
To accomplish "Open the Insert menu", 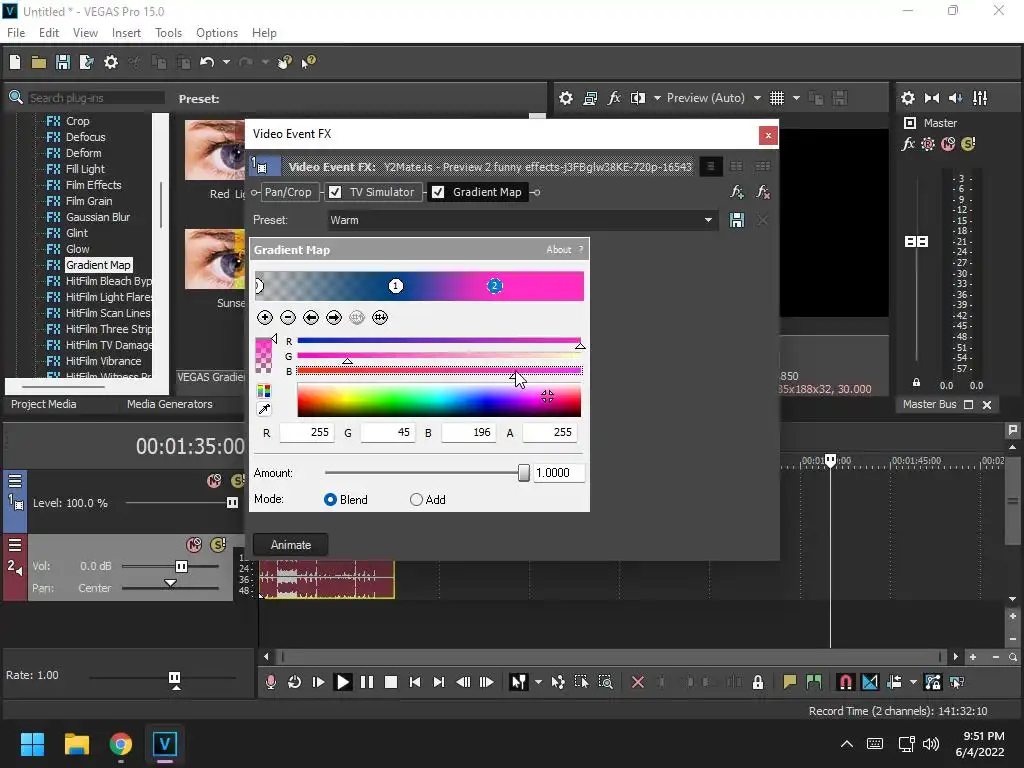I will click(x=126, y=33).
